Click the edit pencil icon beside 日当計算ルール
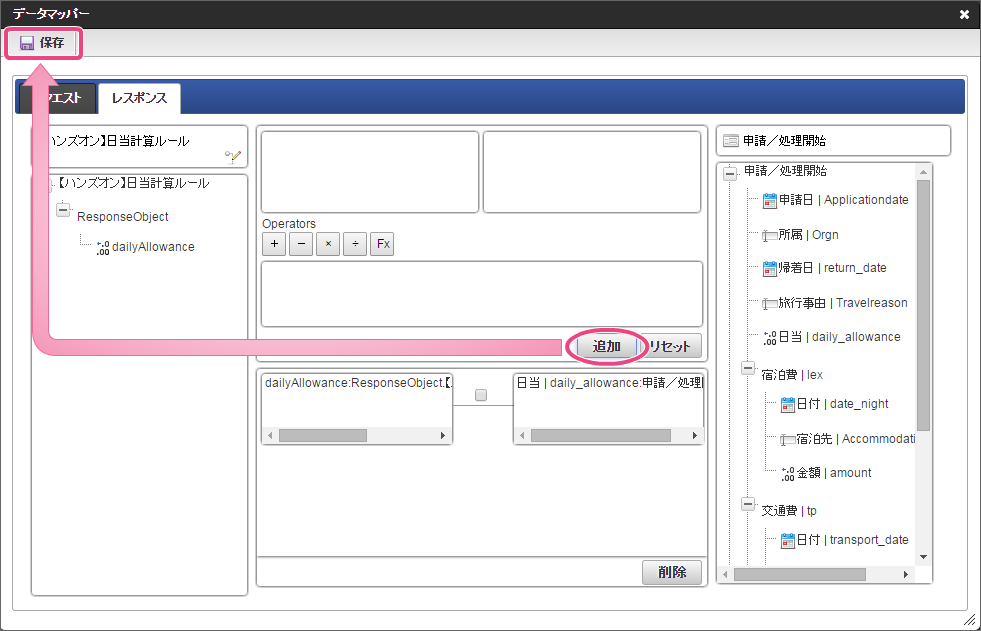 click(x=233, y=156)
